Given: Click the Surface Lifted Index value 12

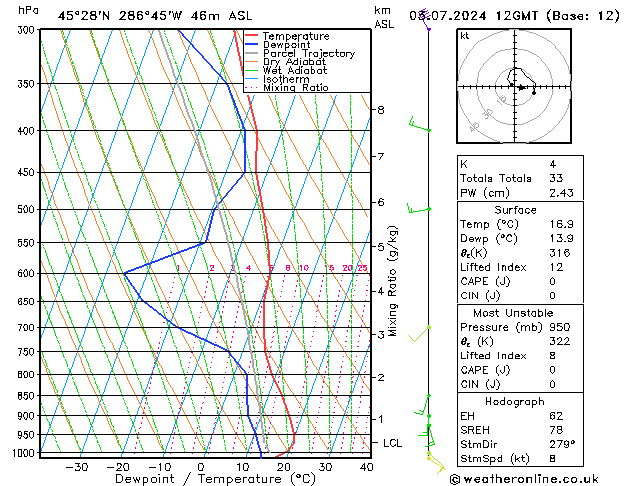Looking at the screenshot, I should coord(556,267).
